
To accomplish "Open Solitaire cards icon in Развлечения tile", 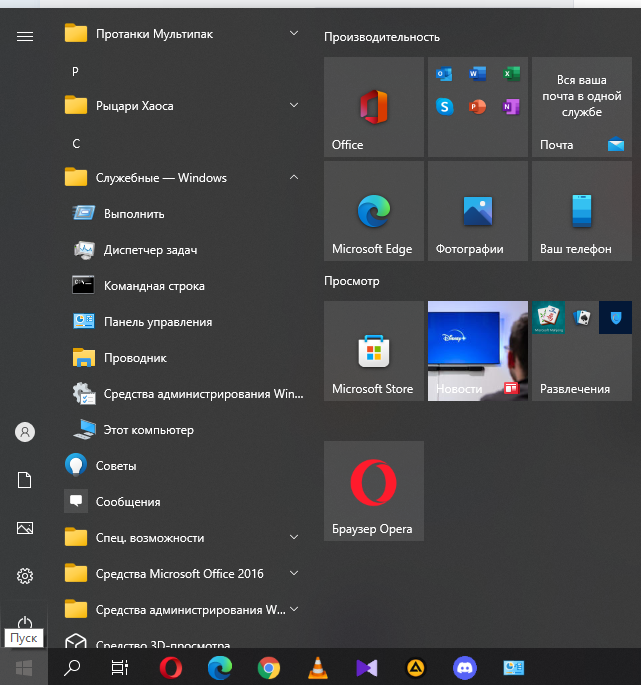I will (x=582, y=318).
